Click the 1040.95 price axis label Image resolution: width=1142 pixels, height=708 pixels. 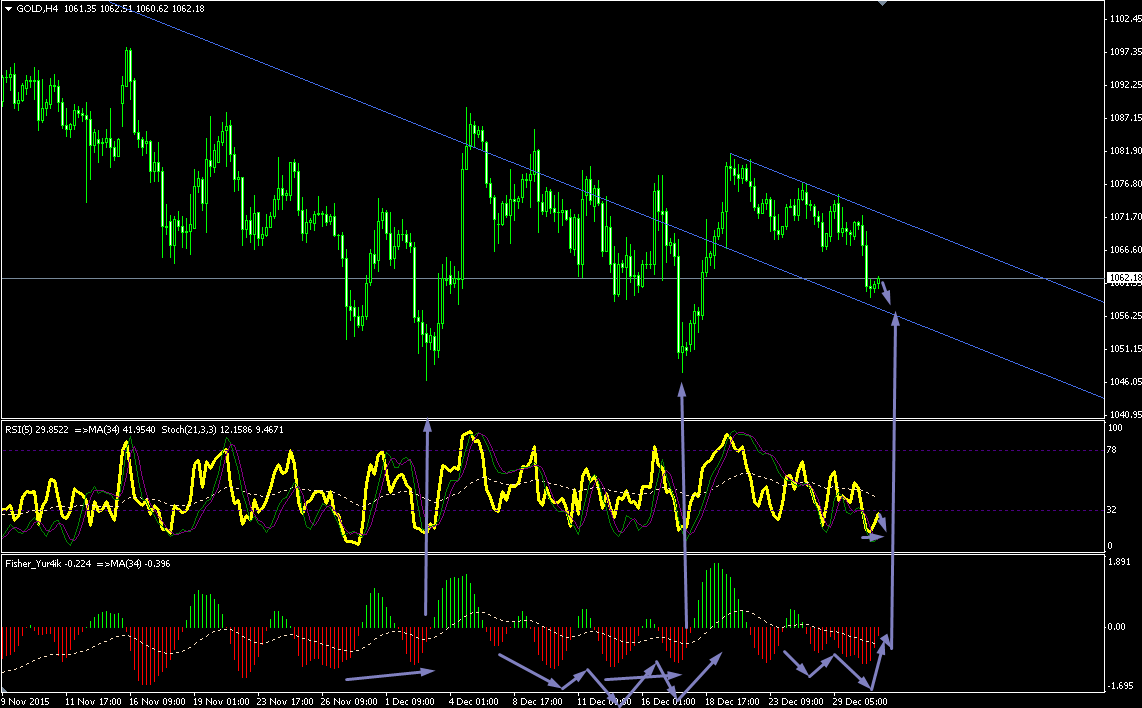[1126, 414]
